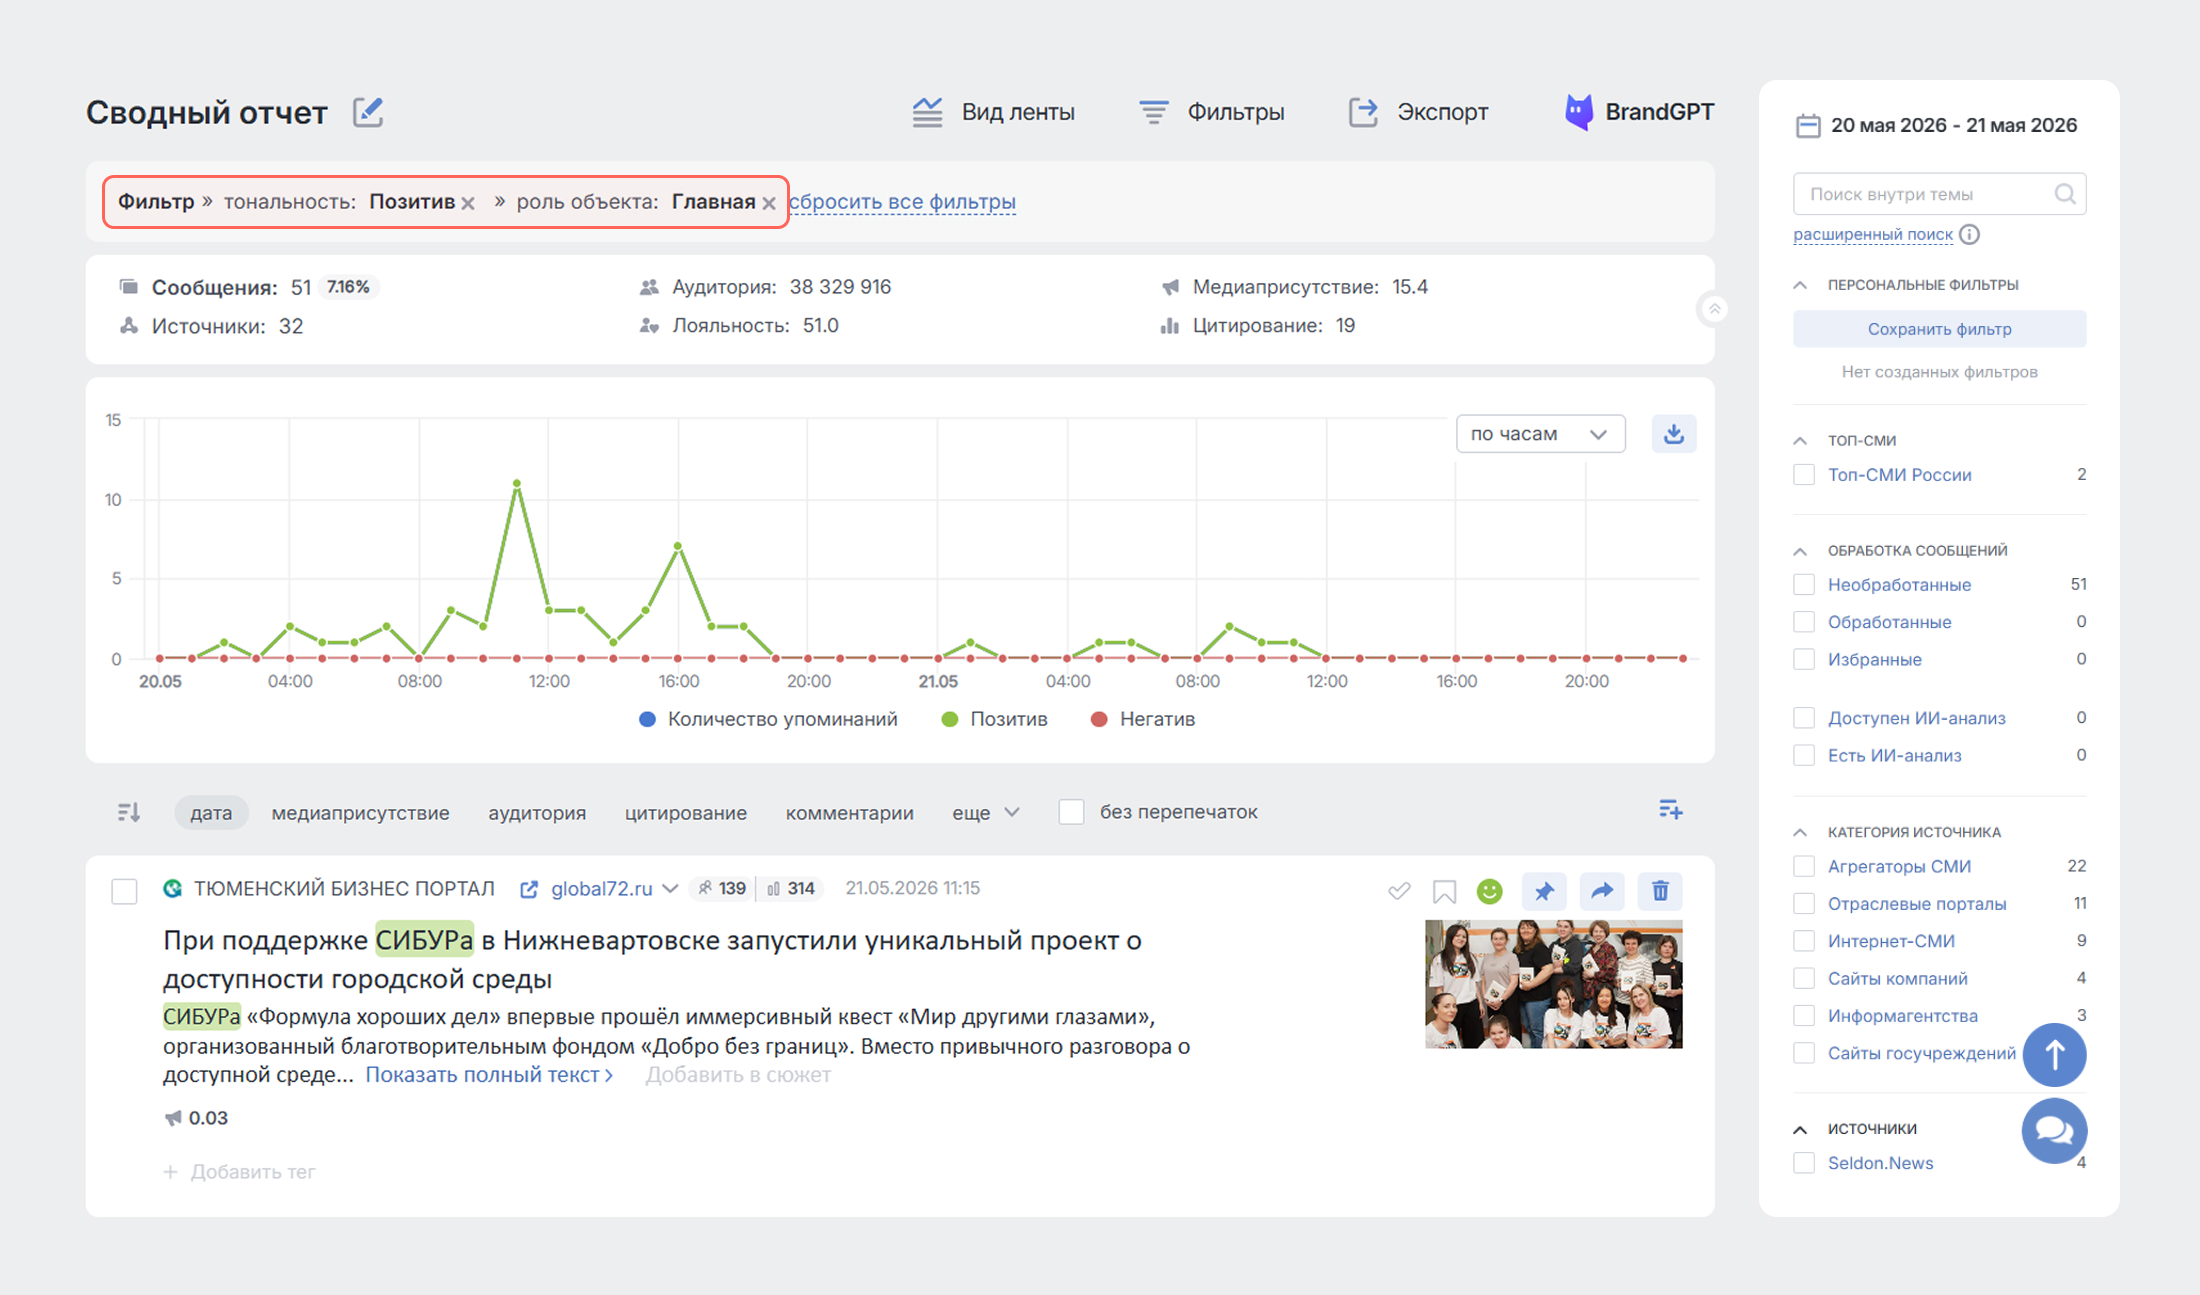Open the date range calendar icon
This screenshot has height=1295, width=2200.
pos(1807,126)
